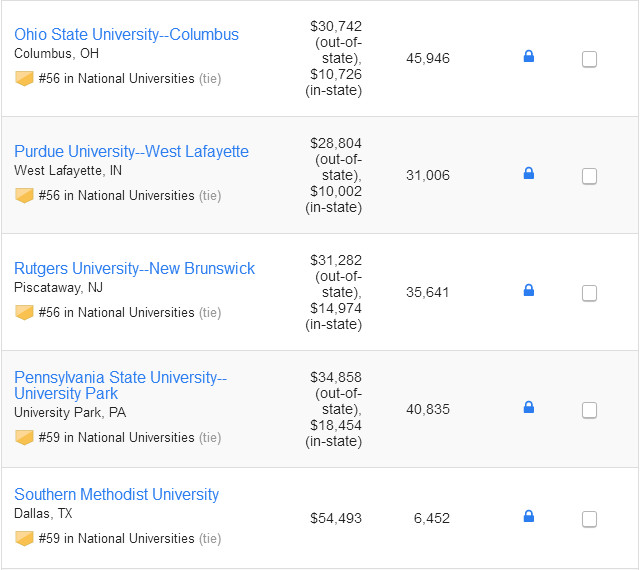Click Penn State's ranking badge icon
641x570 pixels.
(24, 437)
